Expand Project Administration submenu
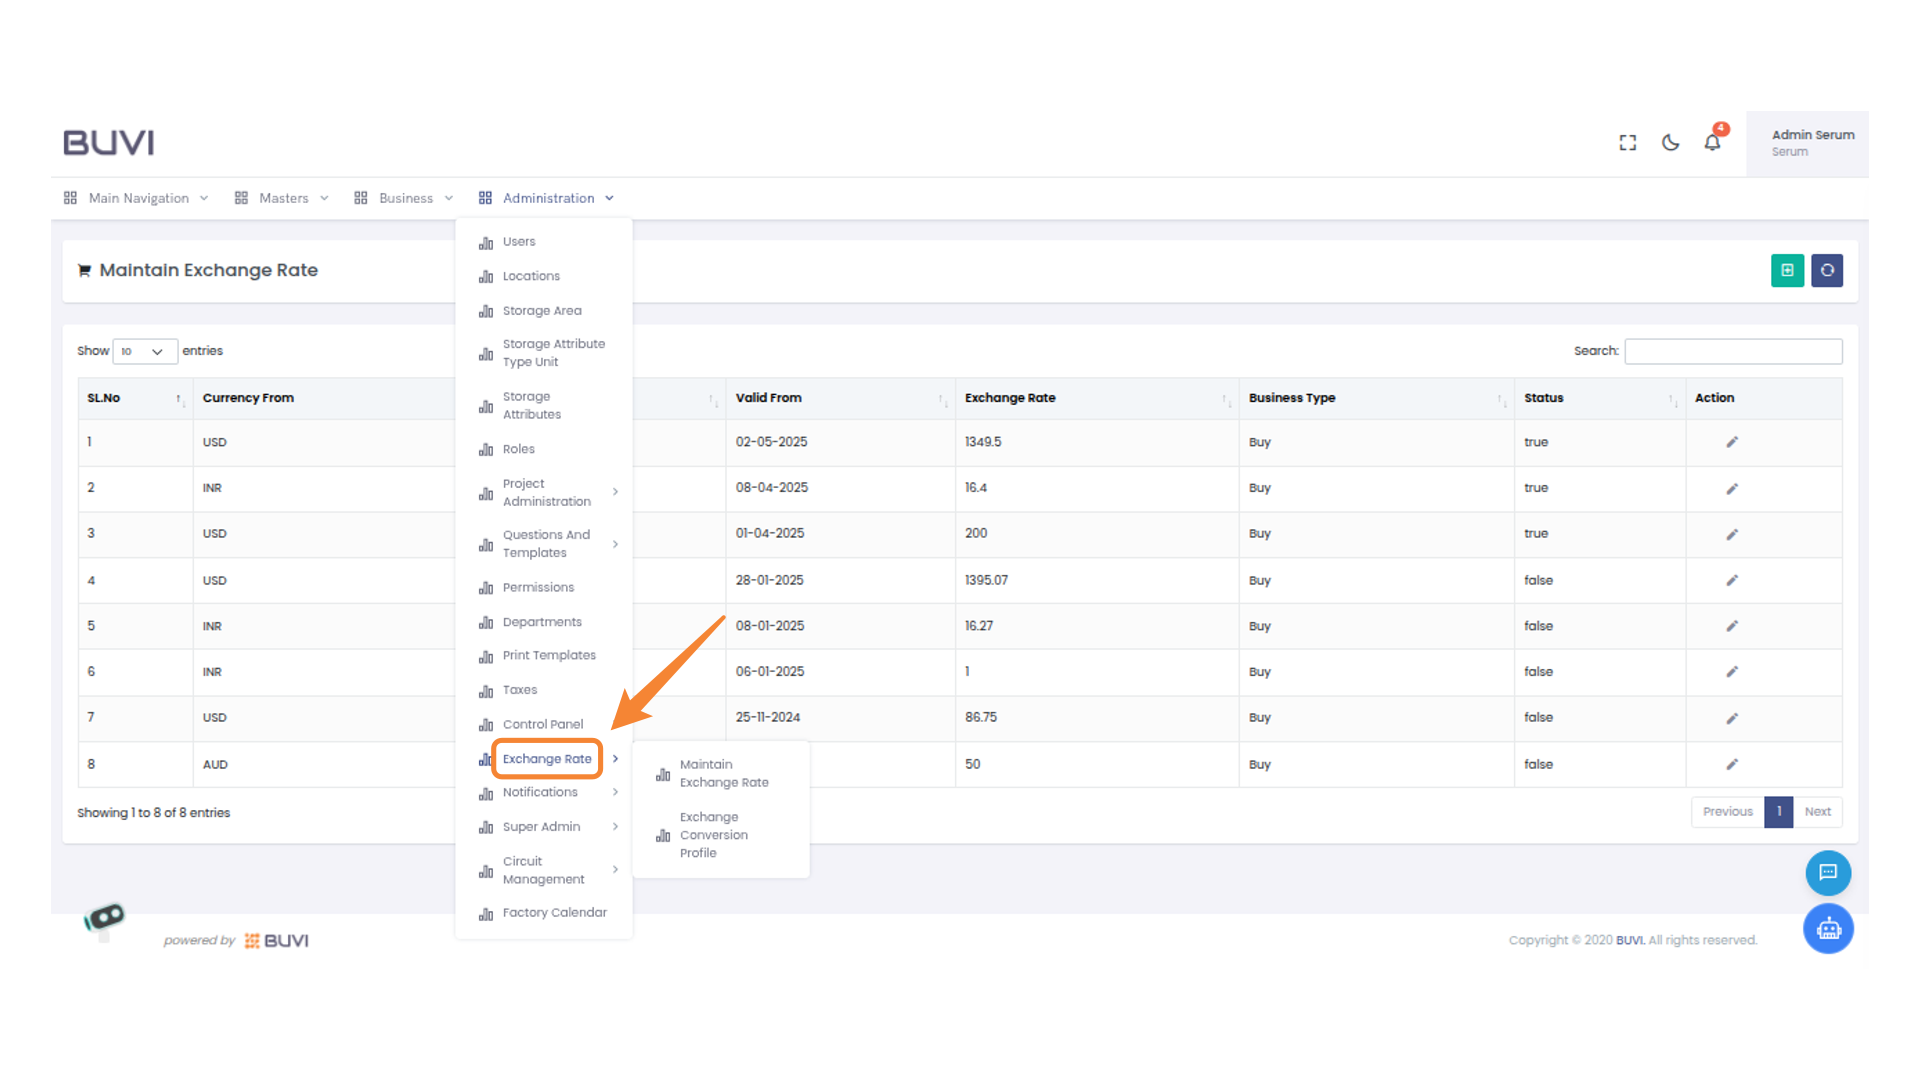The height and width of the screenshot is (1080, 1920). 548,492
